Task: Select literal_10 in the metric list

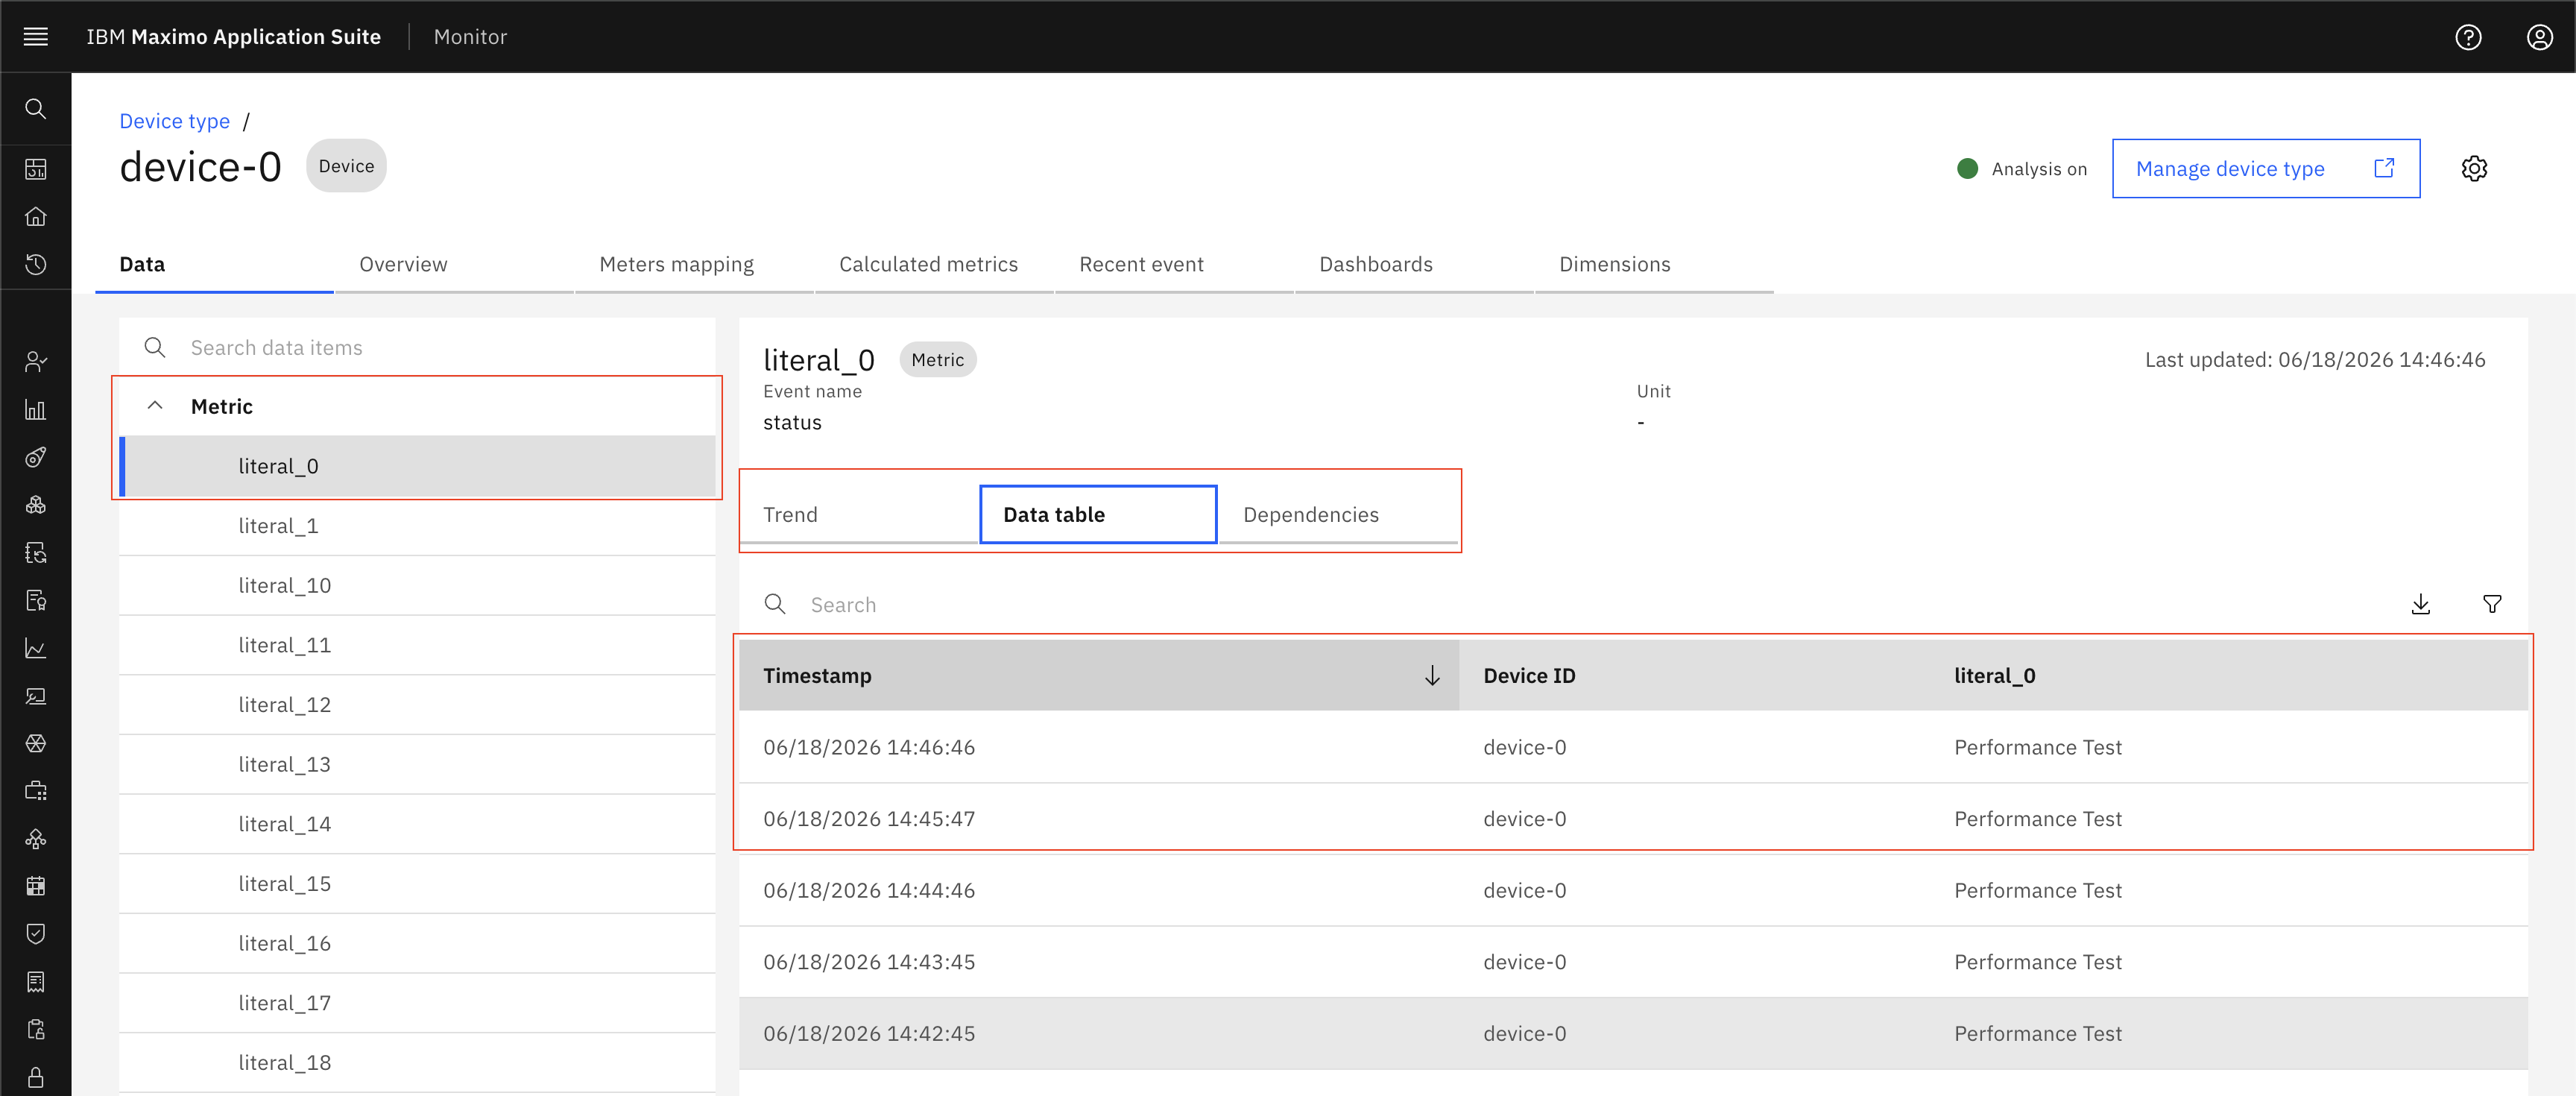Action: coord(417,585)
